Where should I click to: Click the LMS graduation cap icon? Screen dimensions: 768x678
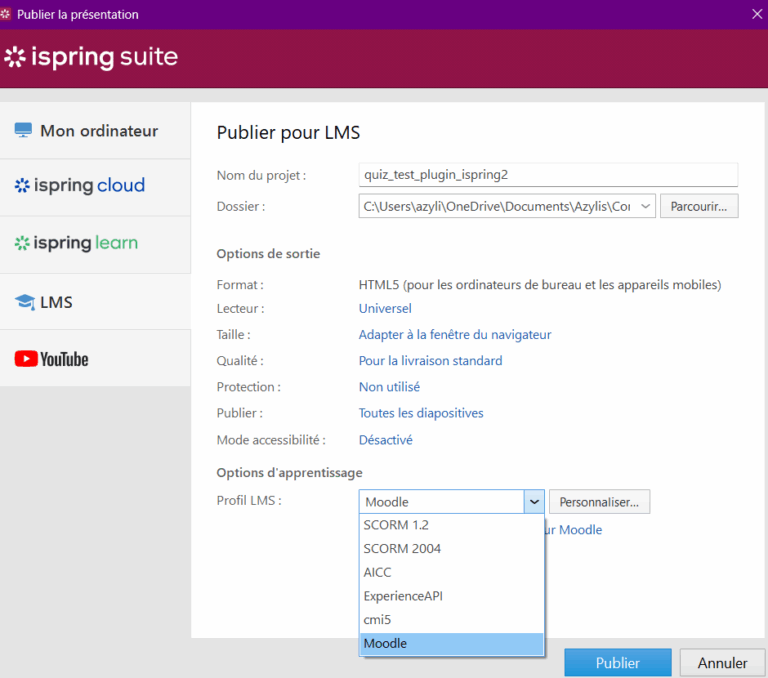24,302
